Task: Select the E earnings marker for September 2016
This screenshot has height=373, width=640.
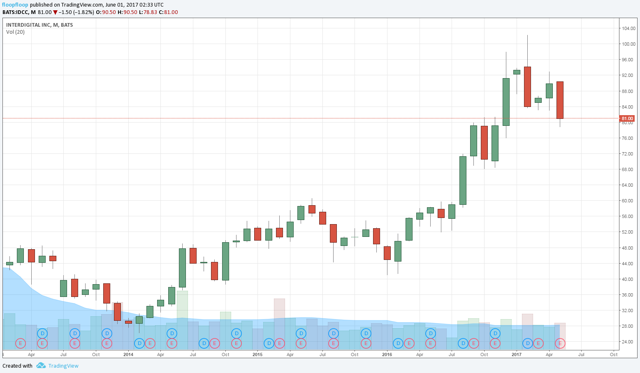Action: 473,343
